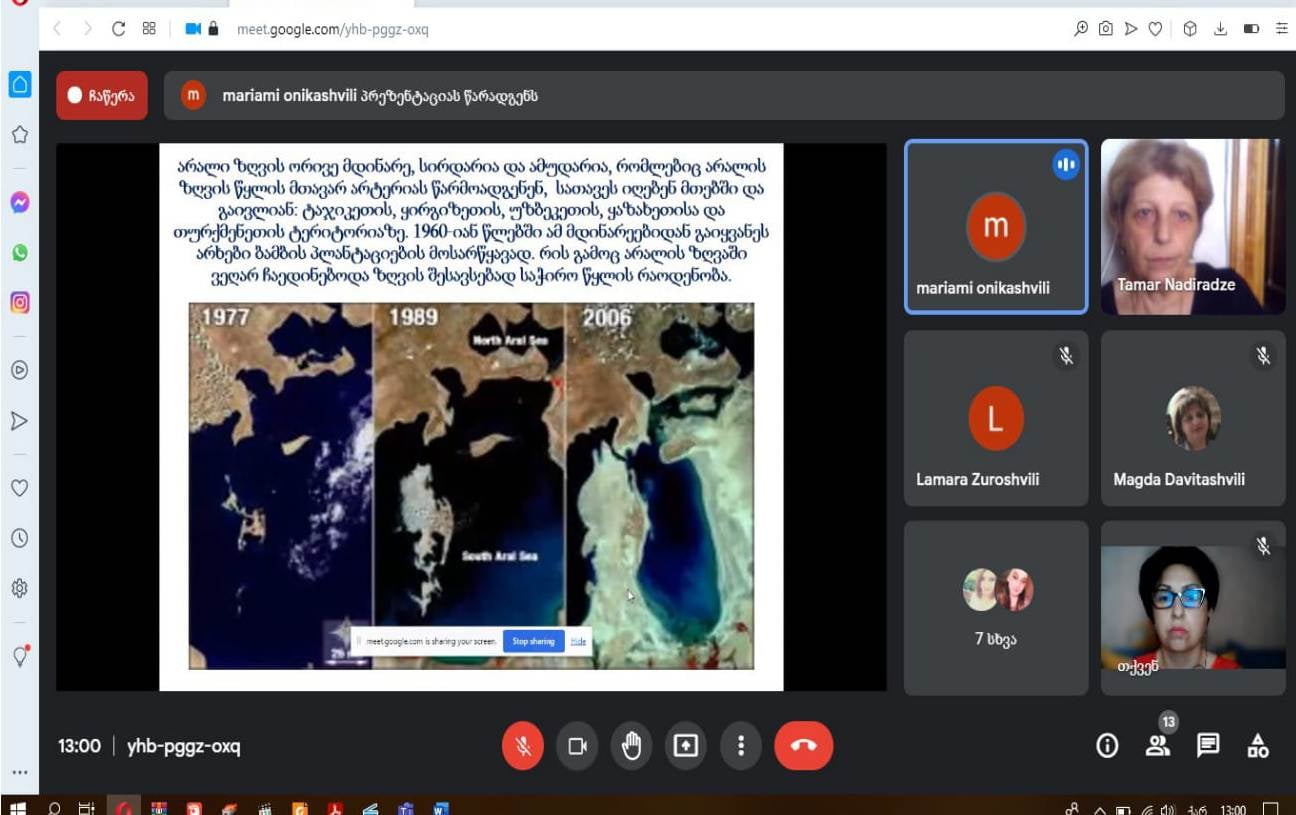1296x815 pixels.
Task: Click the Stop sharing button
Action: (x=533, y=641)
